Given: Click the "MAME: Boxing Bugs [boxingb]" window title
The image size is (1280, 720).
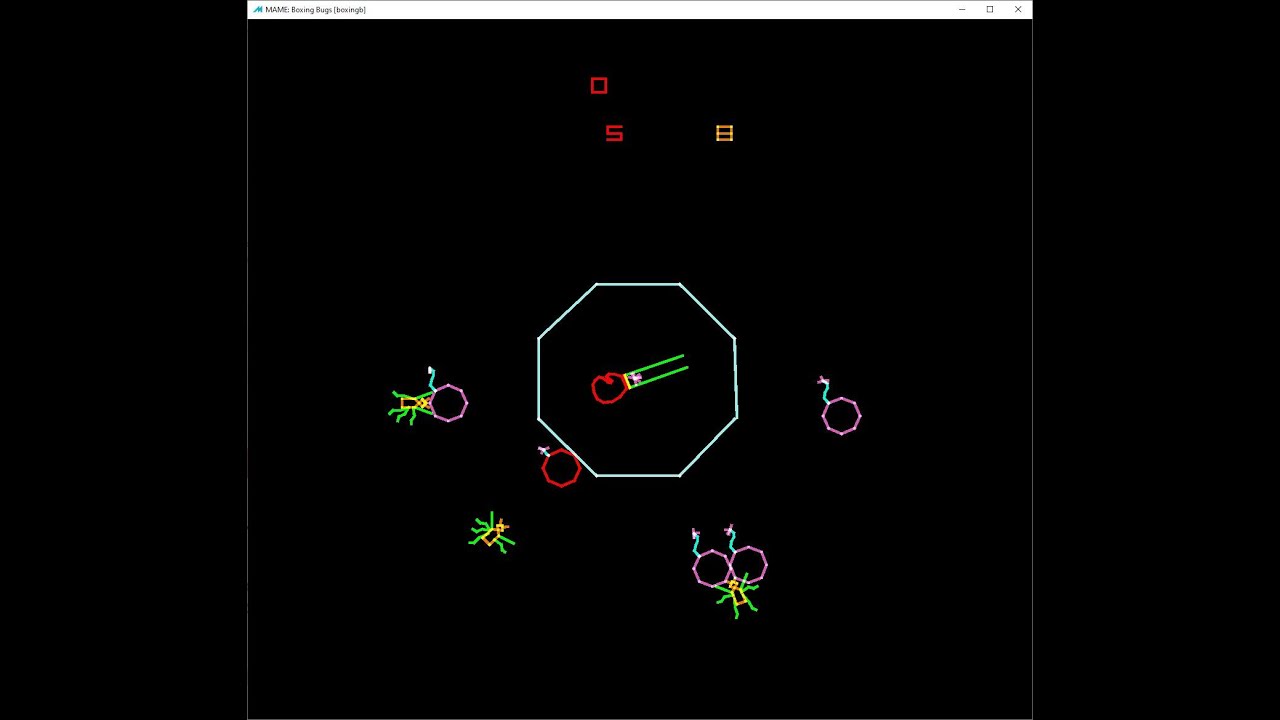Looking at the screenshot, I should pyautogui.click(x=315, y=9).
